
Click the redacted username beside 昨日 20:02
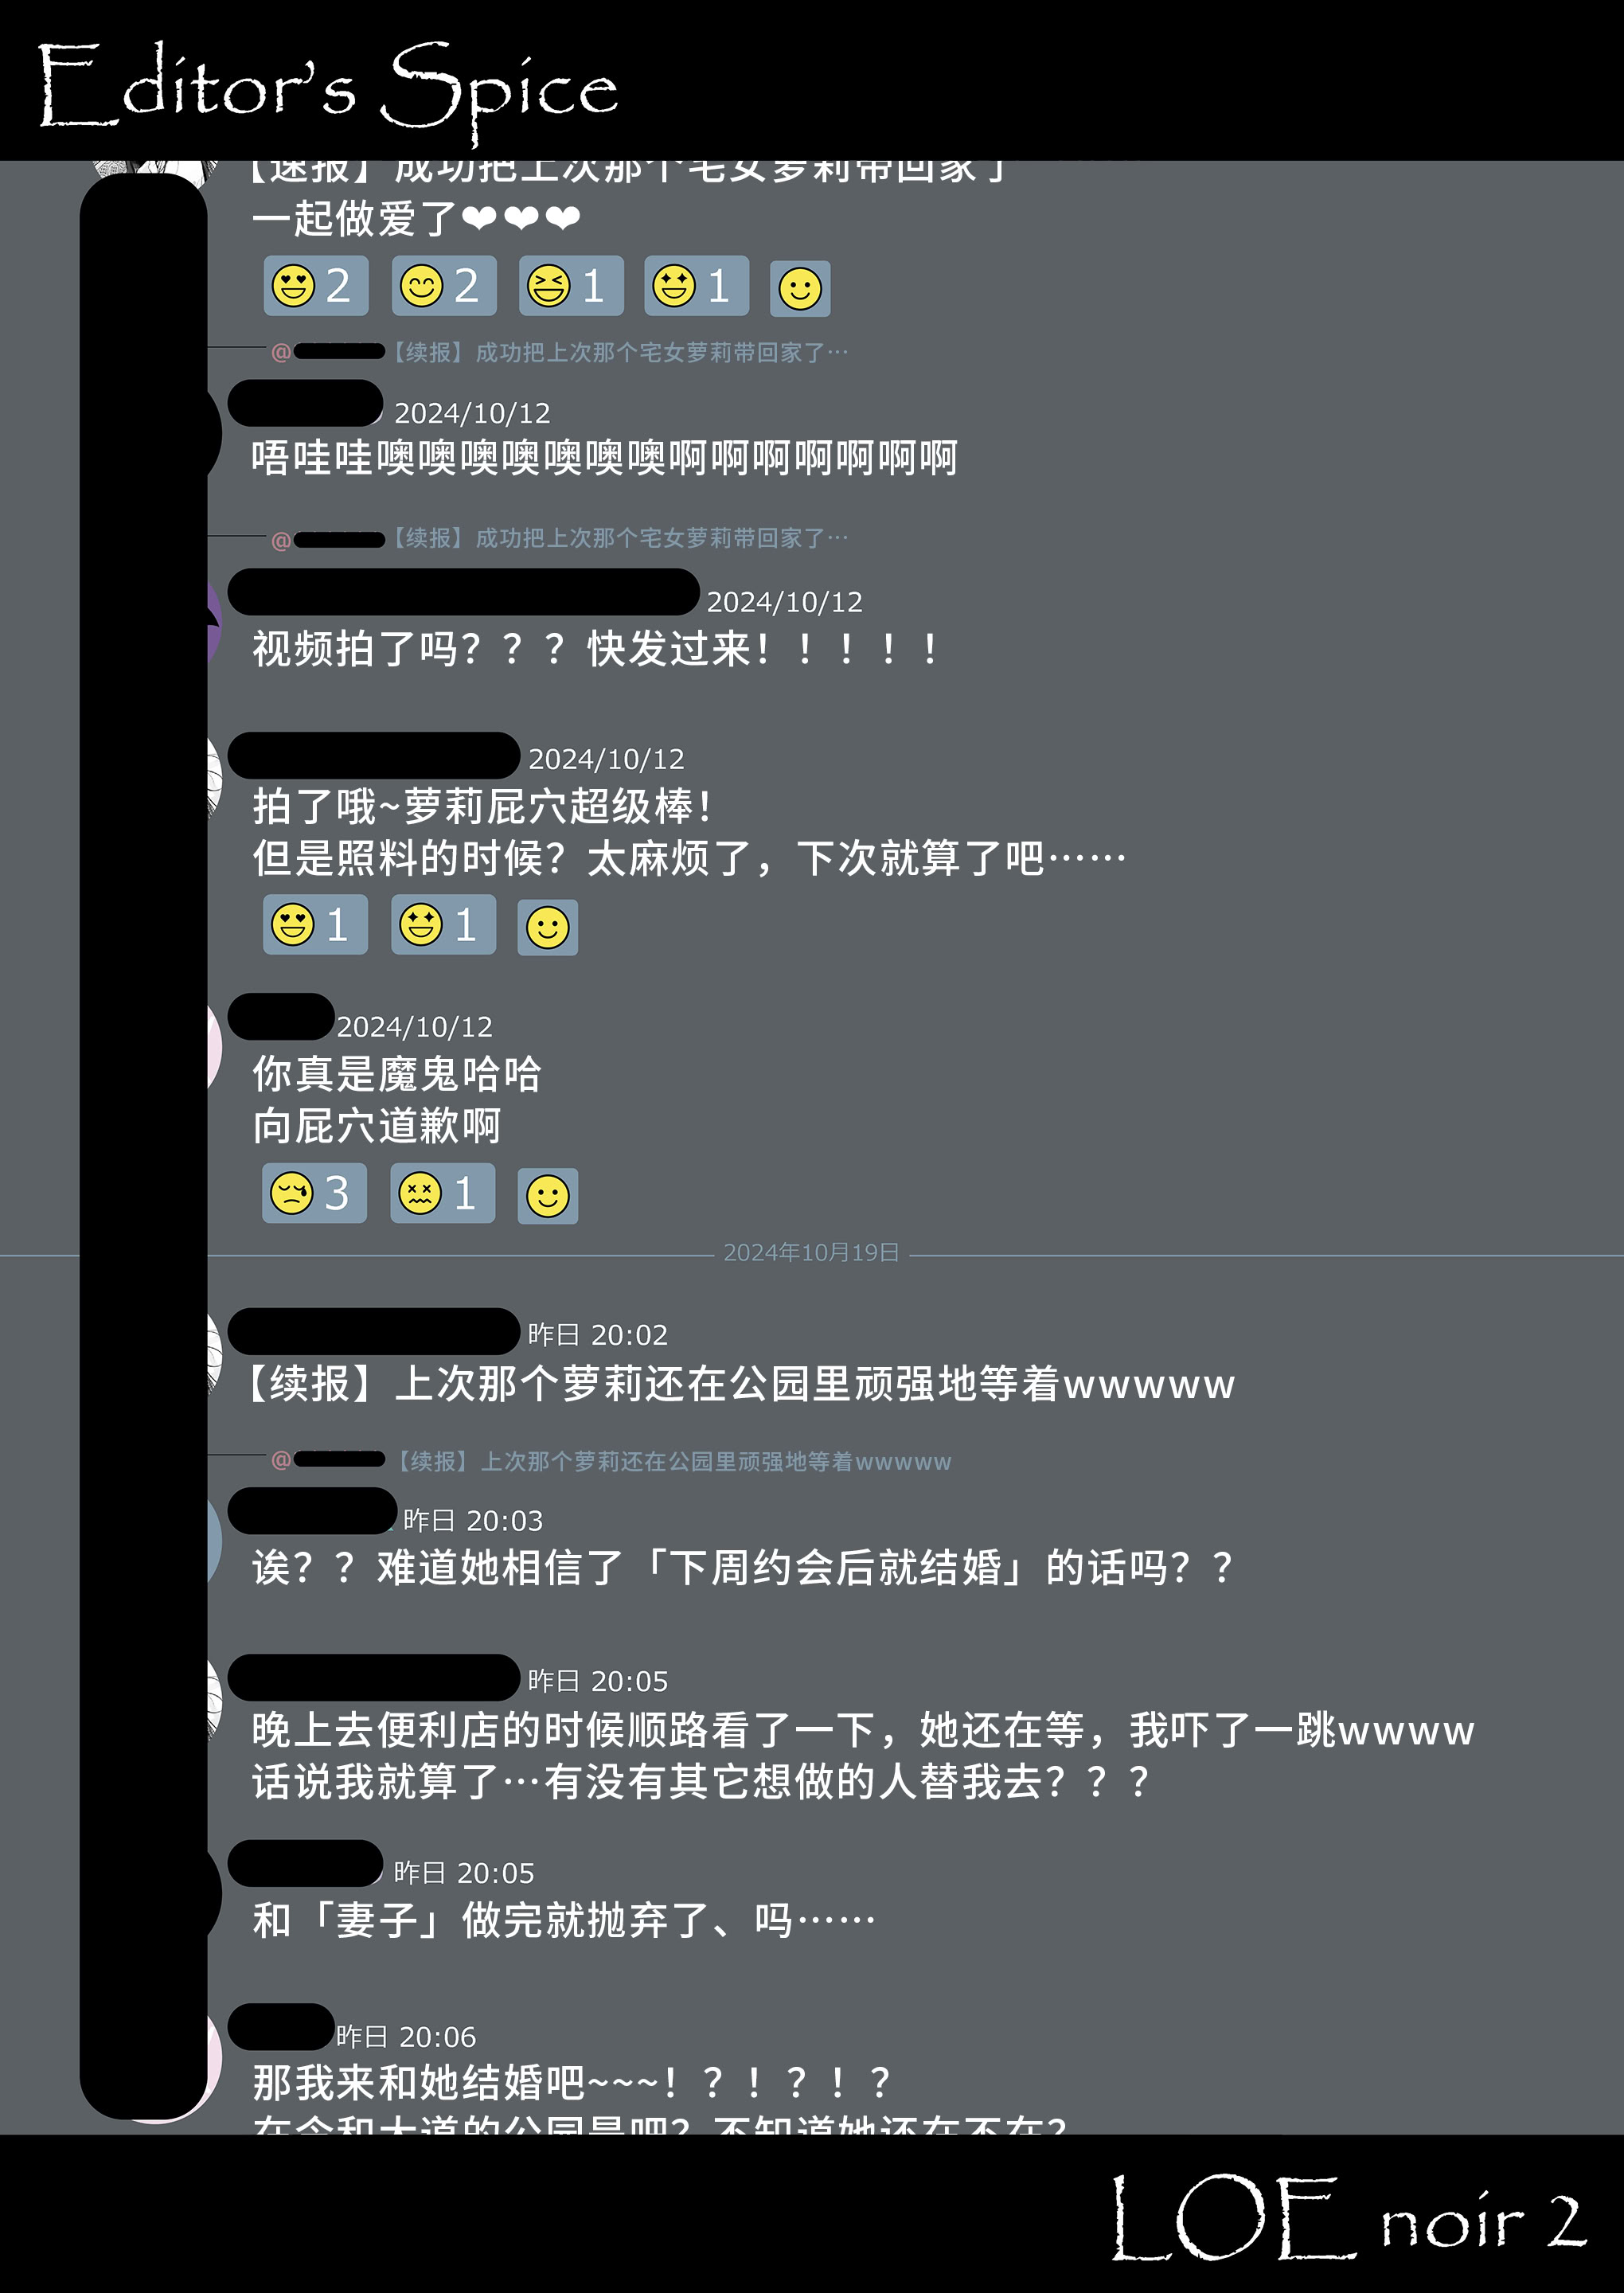coord(374,1331)
